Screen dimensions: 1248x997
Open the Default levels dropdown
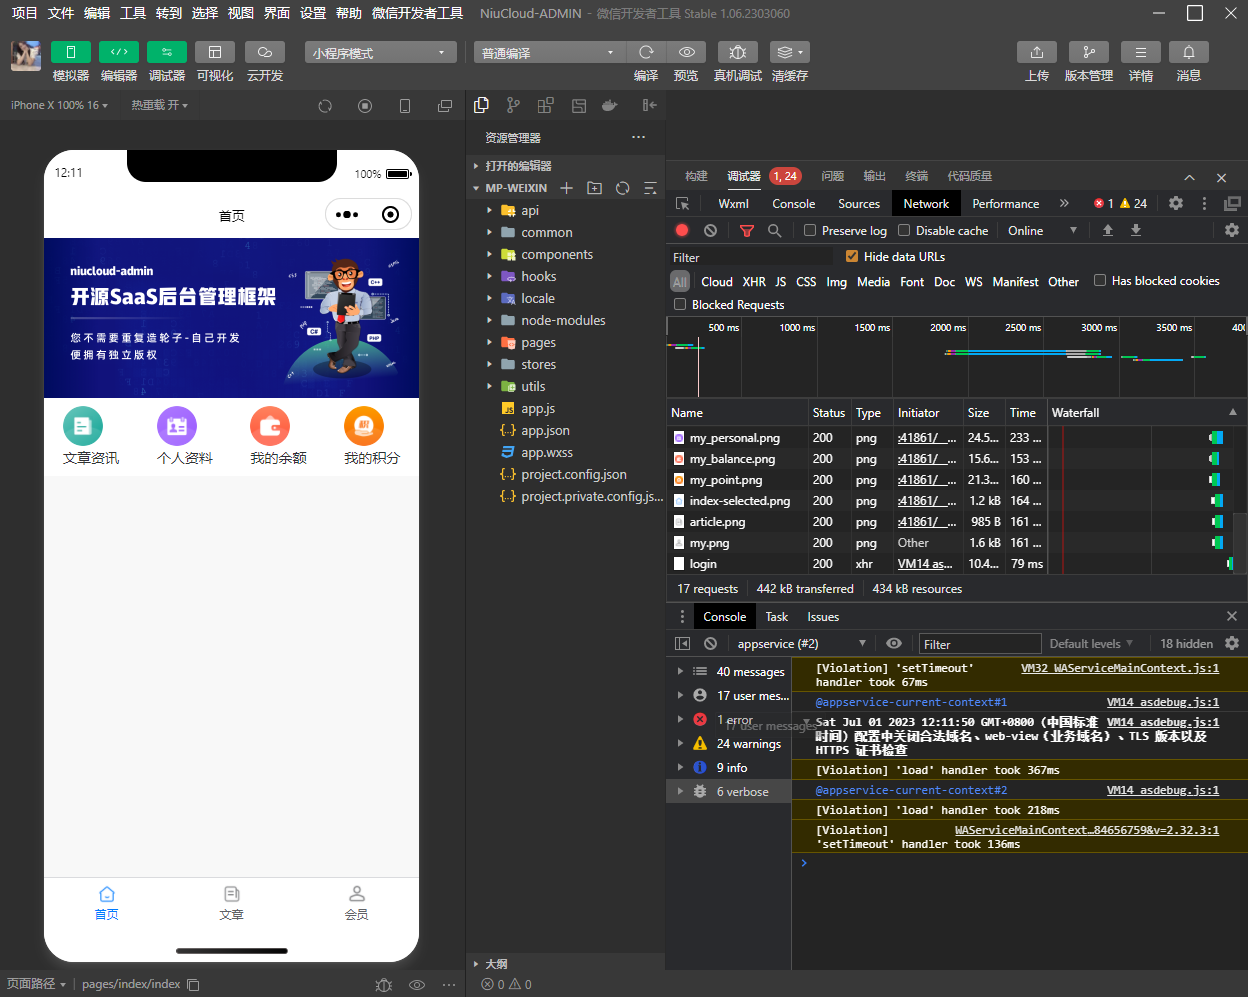tap(1091, 643)
